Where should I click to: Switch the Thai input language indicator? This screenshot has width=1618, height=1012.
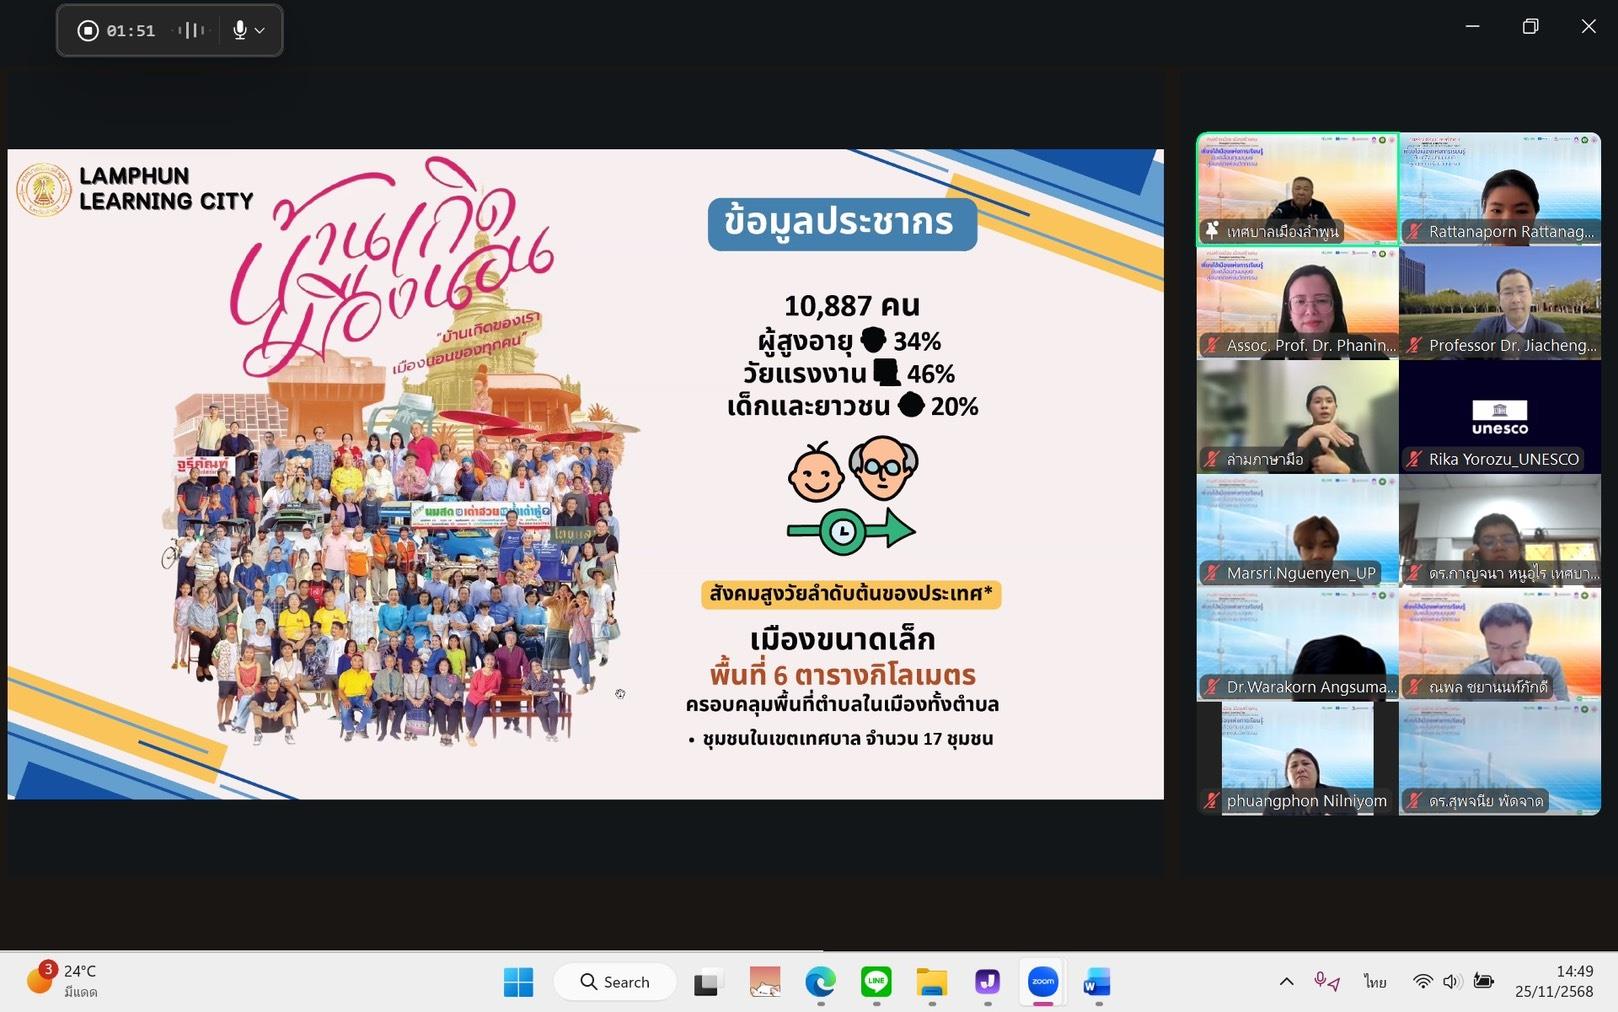[x=1375, y=982]
